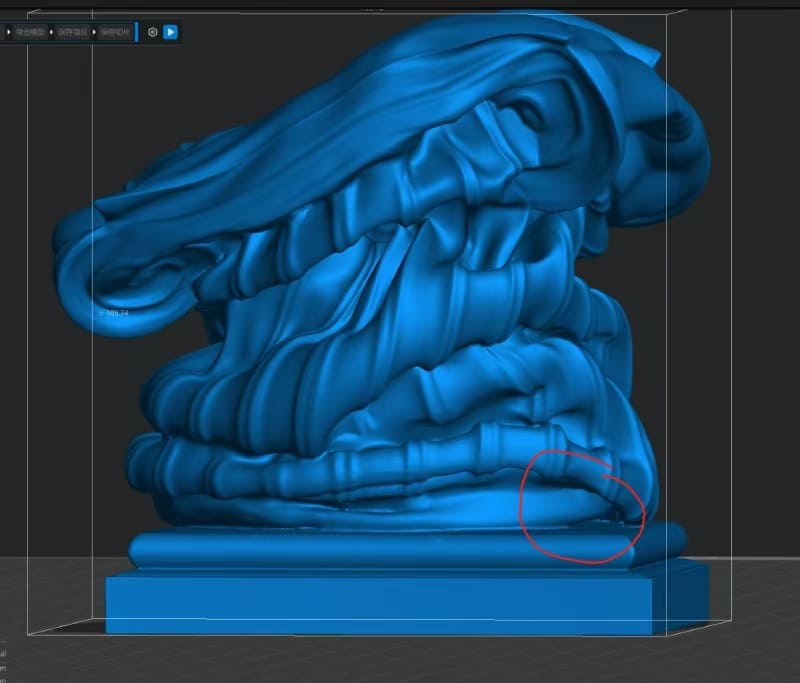Click the arrow icon before 导出模型
800x683 pixels.
coord(10,32)
